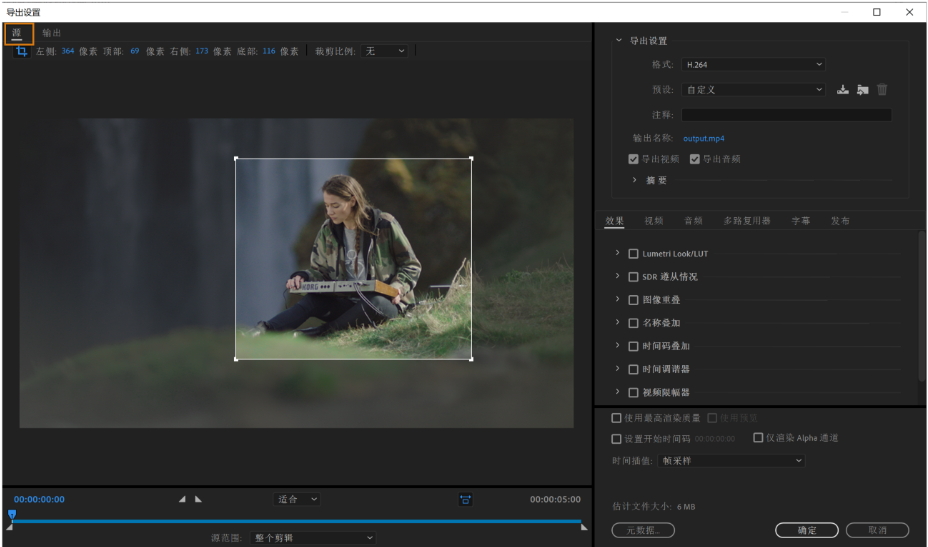Viewport: 928px width, 547px height.
Task: Select the crop output video icon
Action: tap(21, 52)
